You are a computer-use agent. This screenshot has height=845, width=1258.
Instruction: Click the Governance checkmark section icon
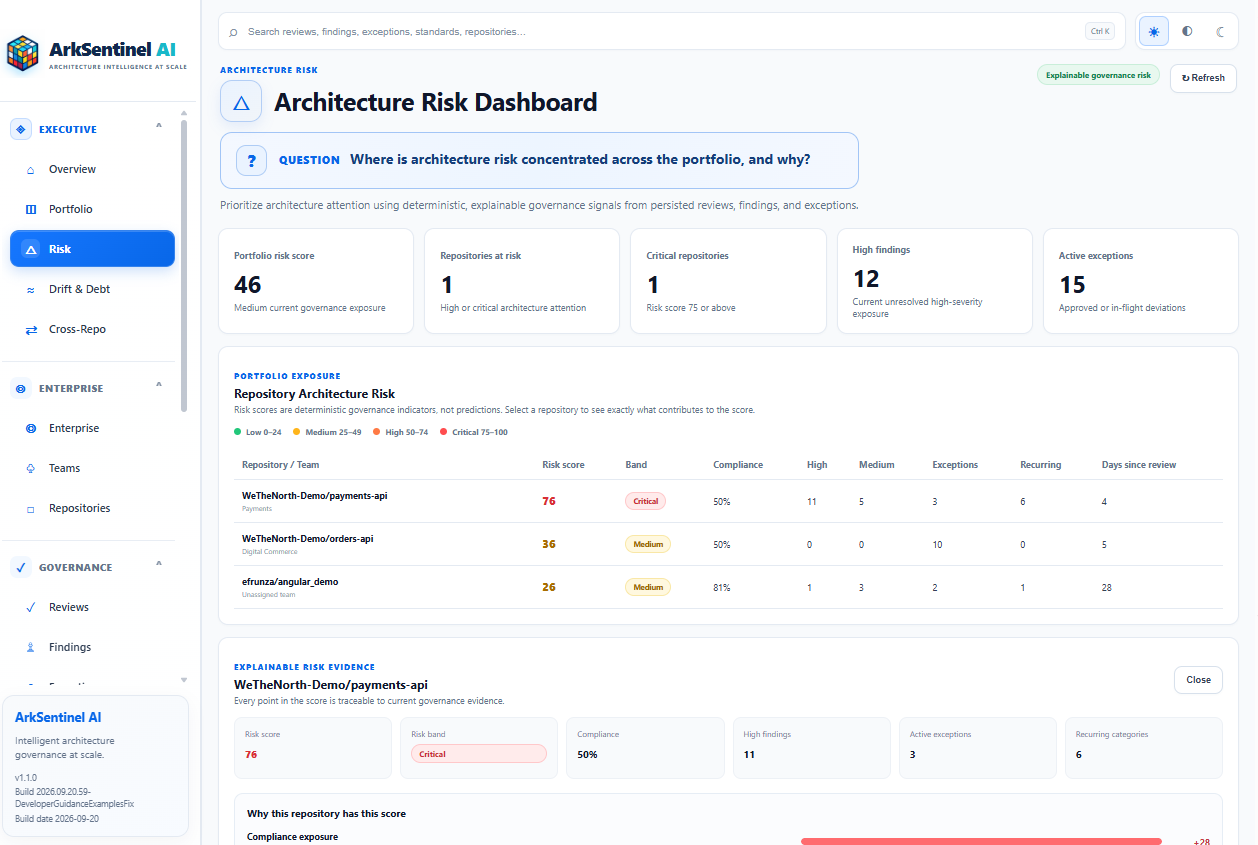[21, 567]
